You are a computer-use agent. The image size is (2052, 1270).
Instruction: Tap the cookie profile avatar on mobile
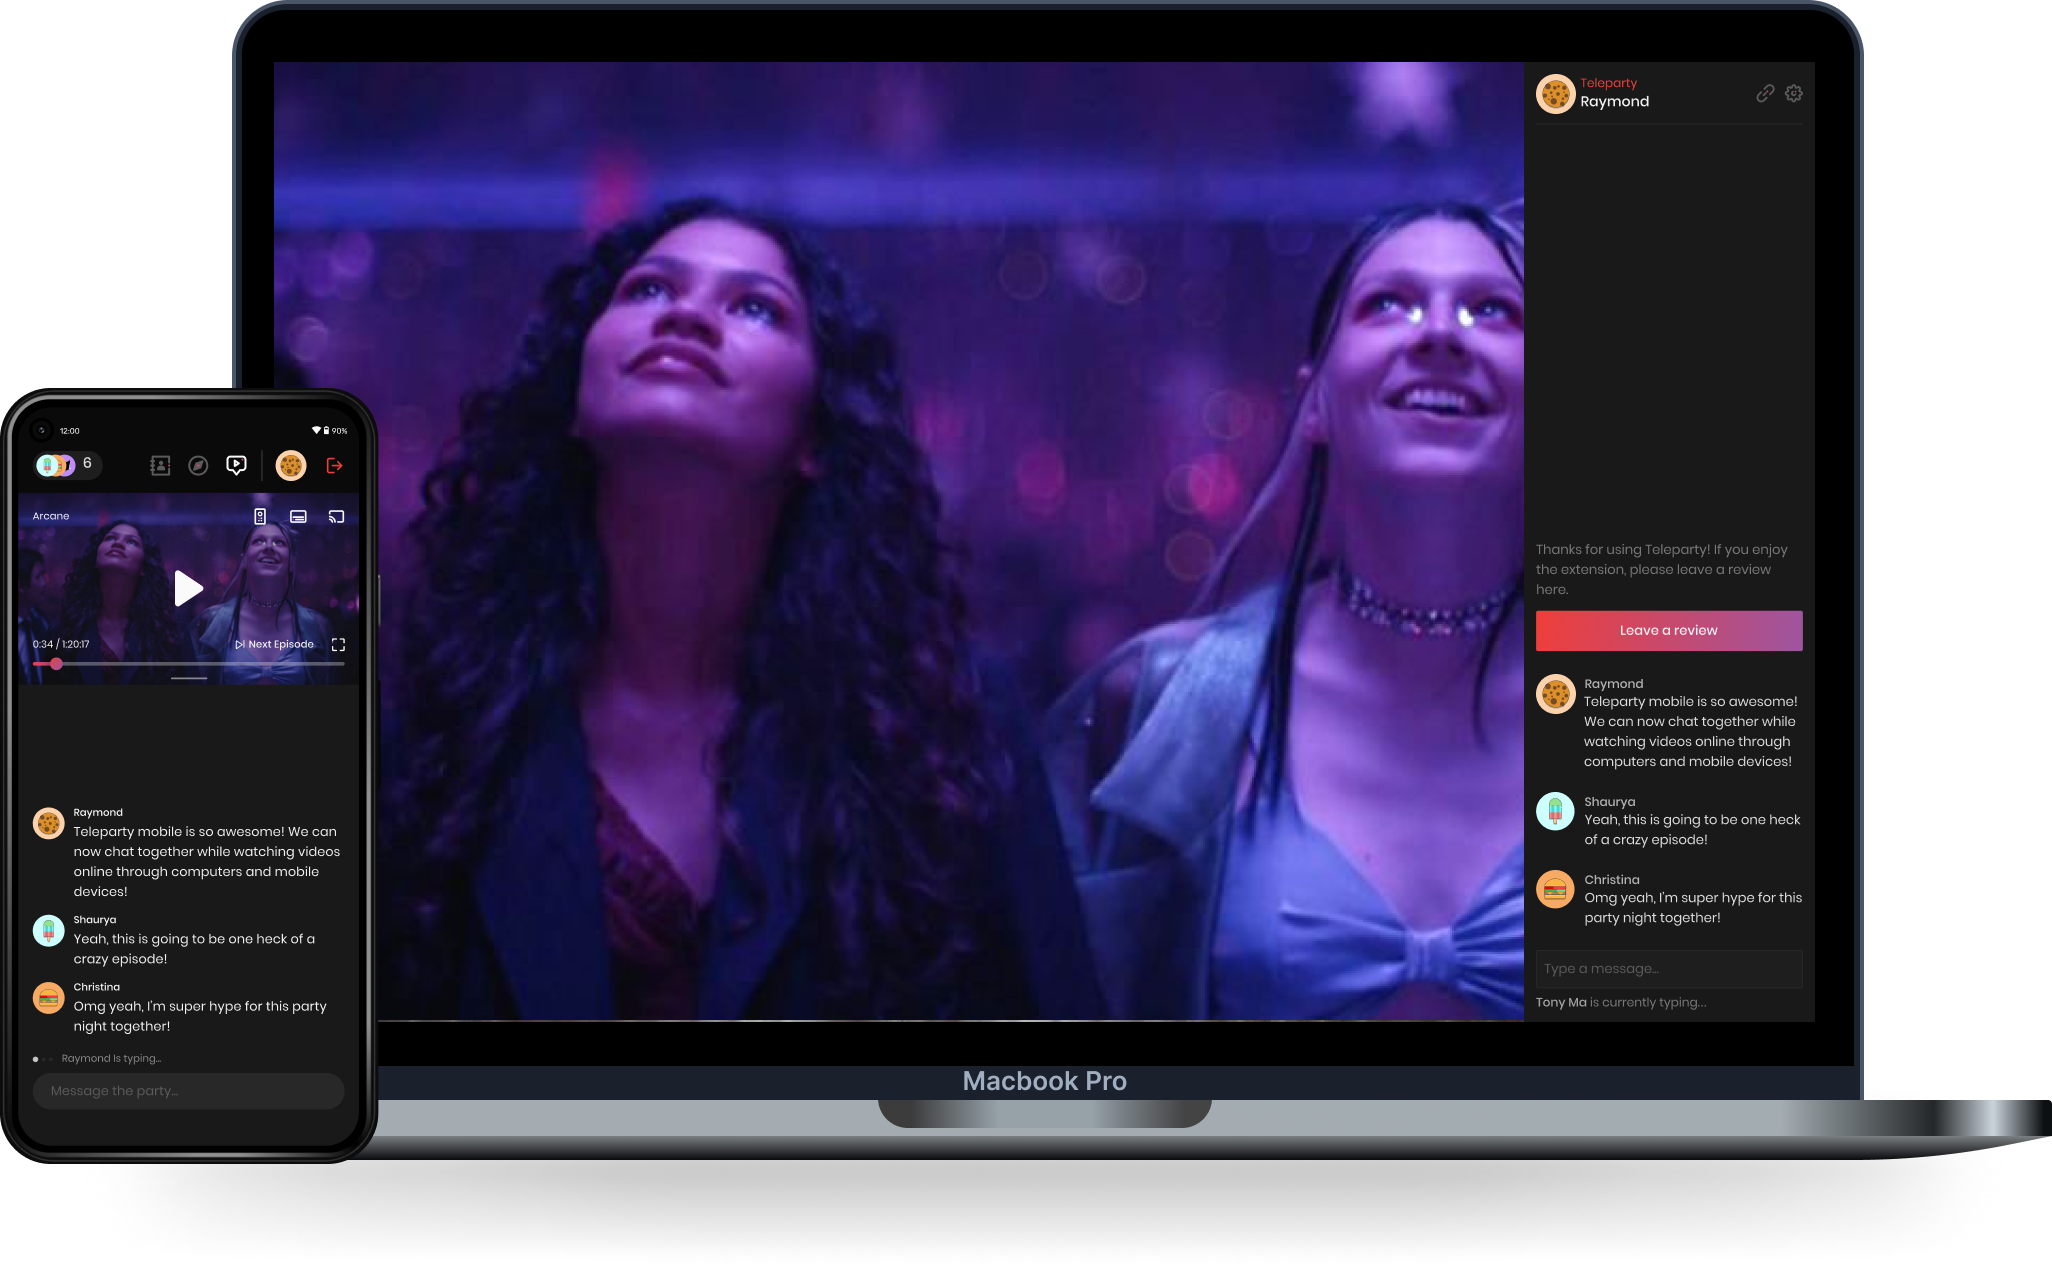tap(291, 465)
